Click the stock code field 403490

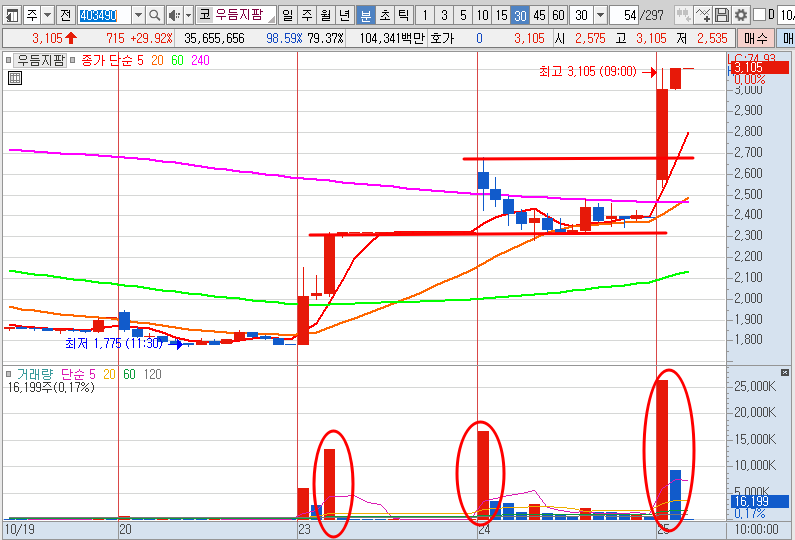pyautogui.click(x=103, y=16)
